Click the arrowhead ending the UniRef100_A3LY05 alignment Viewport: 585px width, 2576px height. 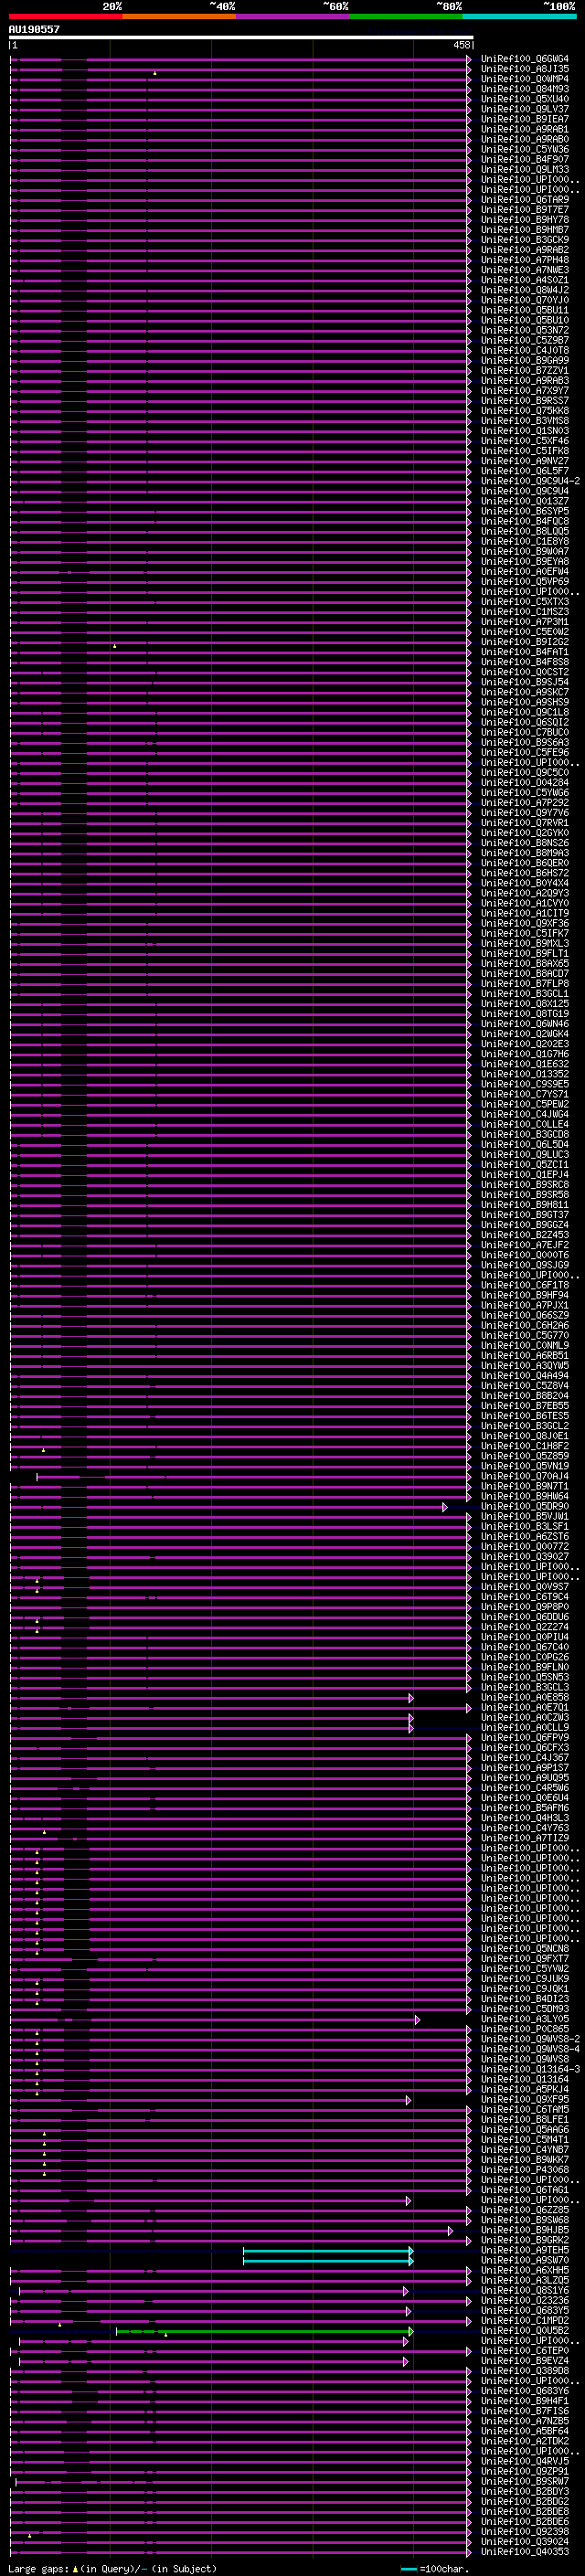tap(417, 2019)
